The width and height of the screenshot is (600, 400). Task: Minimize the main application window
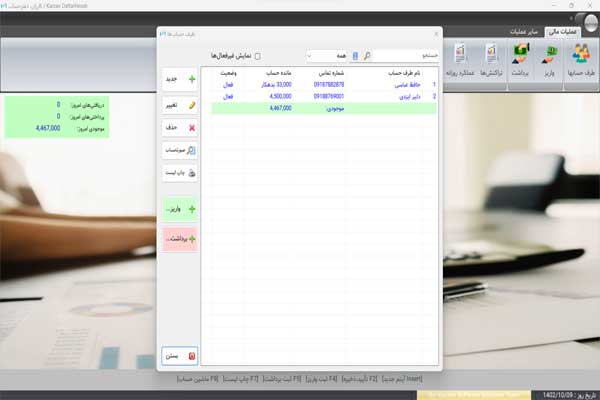point(554,5)
